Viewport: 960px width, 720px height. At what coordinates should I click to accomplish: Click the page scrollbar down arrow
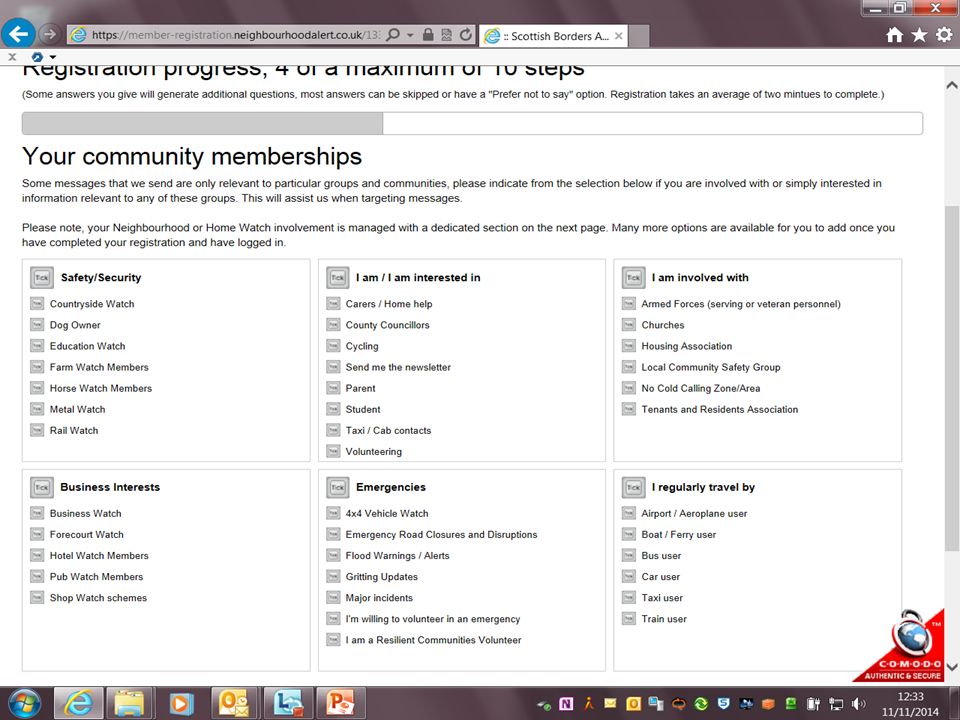coord(952,667)
